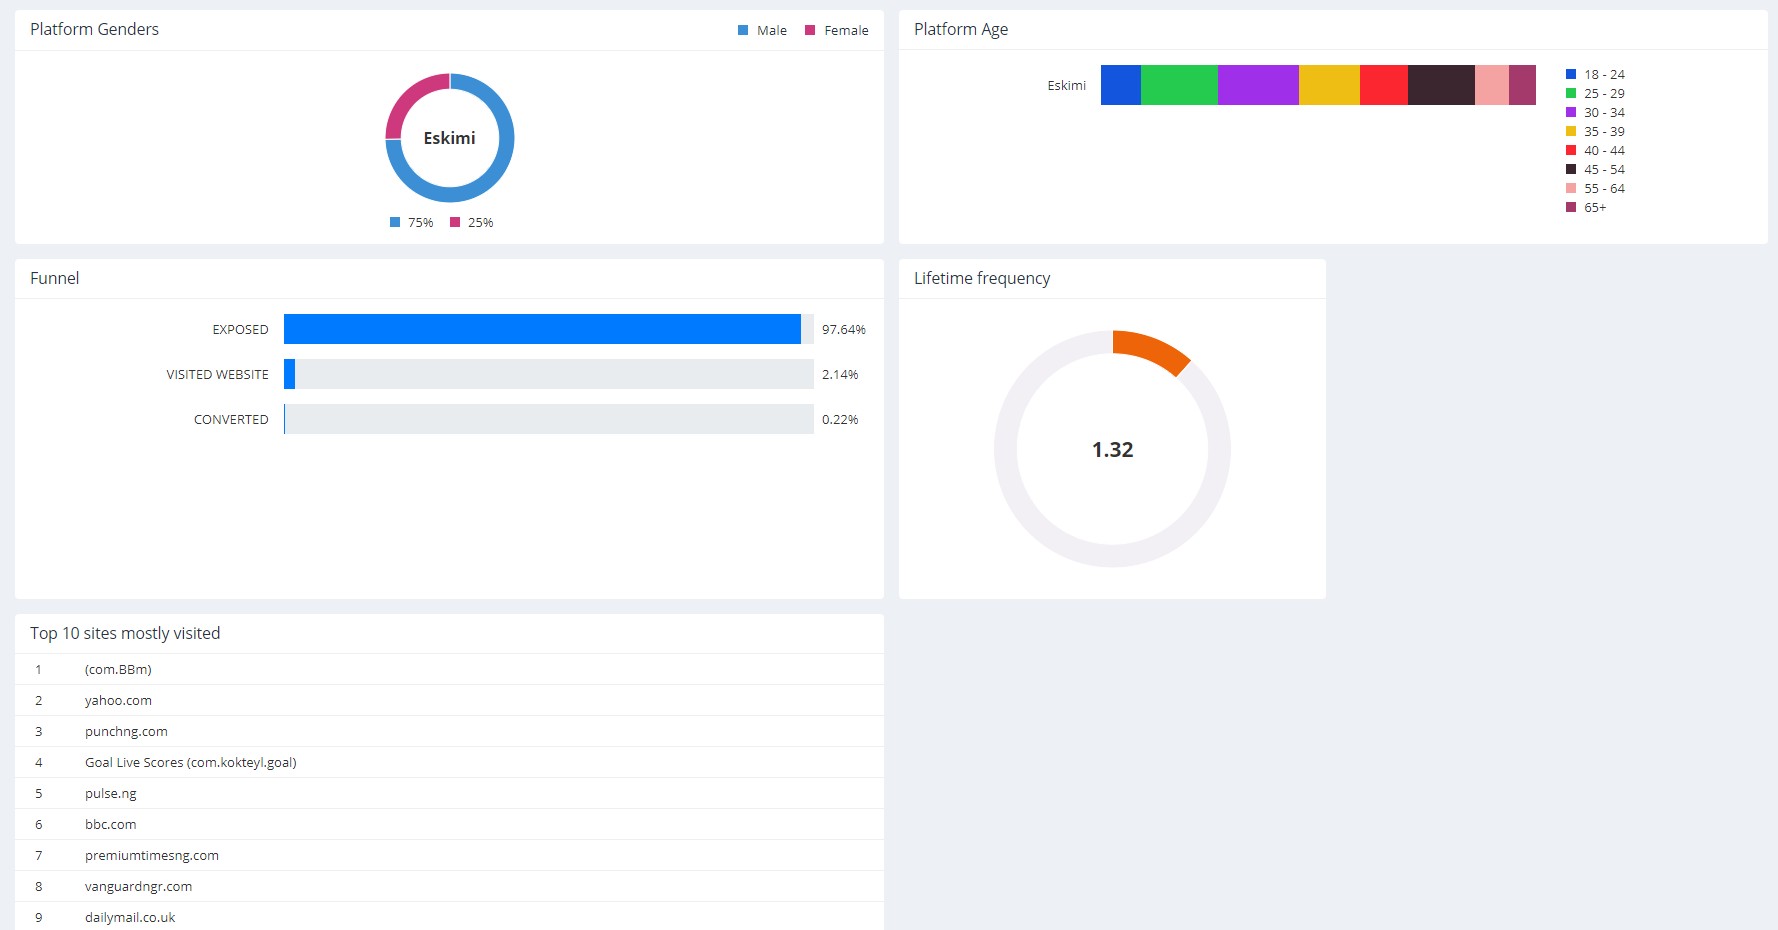
Task: Toggle the 40 - 44 age legend item
Action: pyautogui.click(x=1595, y=150)
